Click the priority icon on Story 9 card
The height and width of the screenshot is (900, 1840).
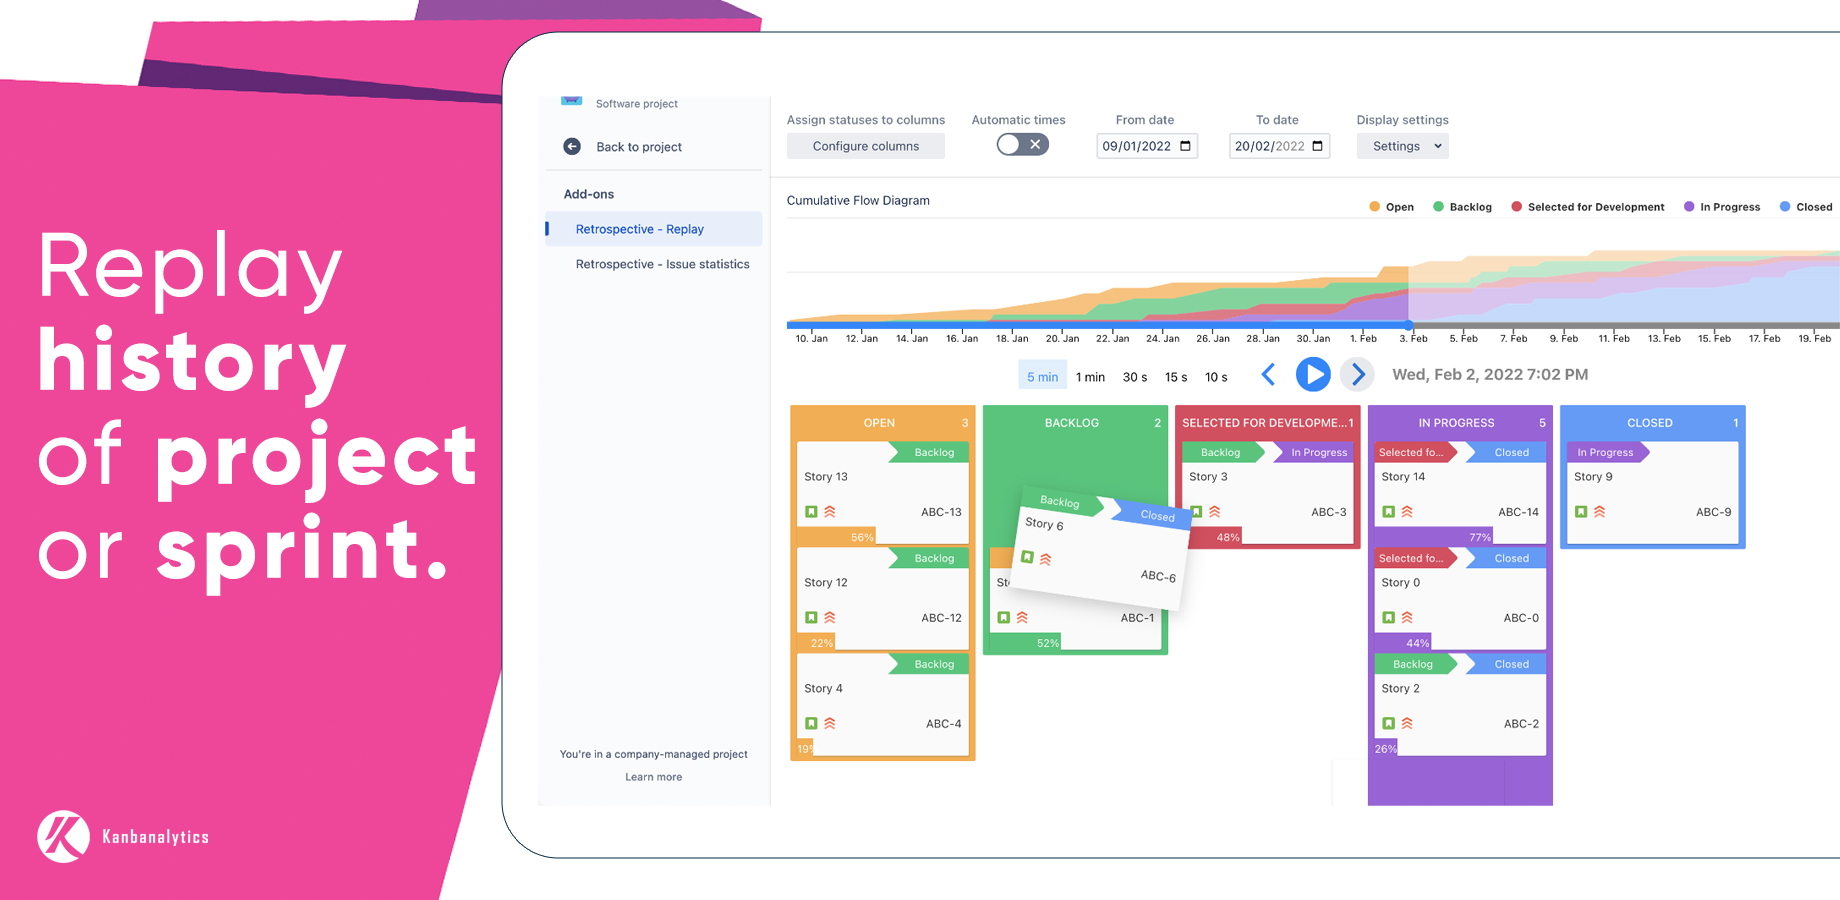click(x=1599, y=512)
